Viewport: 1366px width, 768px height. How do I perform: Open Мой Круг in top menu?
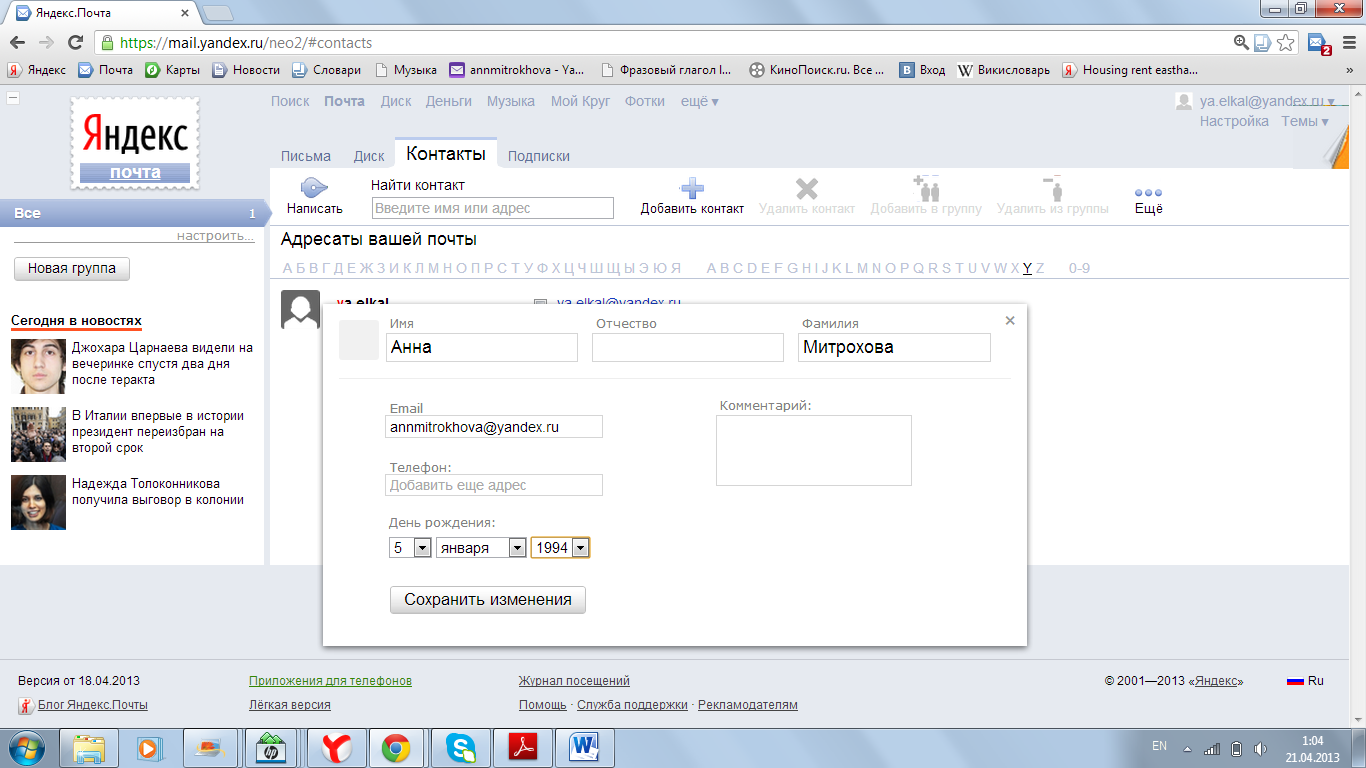(580, 101)
